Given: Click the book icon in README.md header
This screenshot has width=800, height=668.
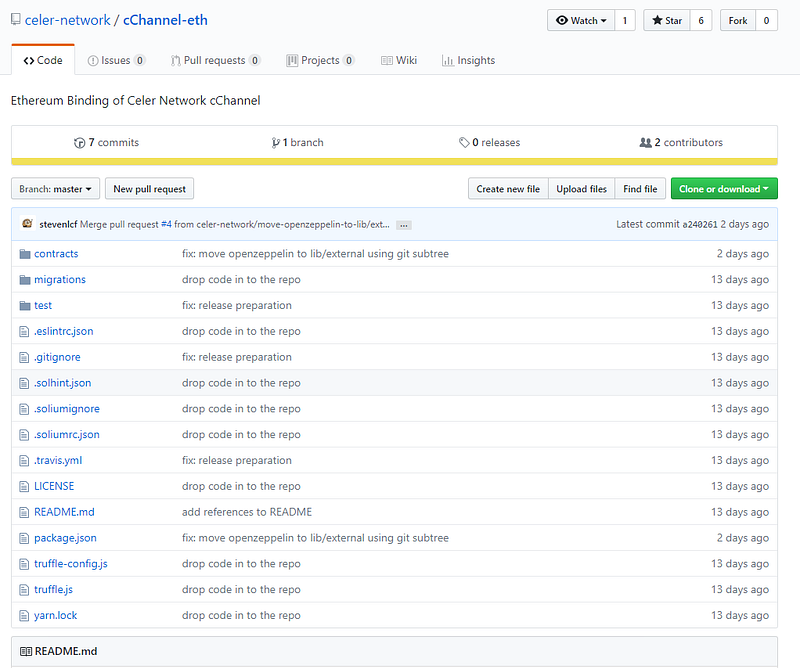Looking at the screenshot, I should pos(26,651).
